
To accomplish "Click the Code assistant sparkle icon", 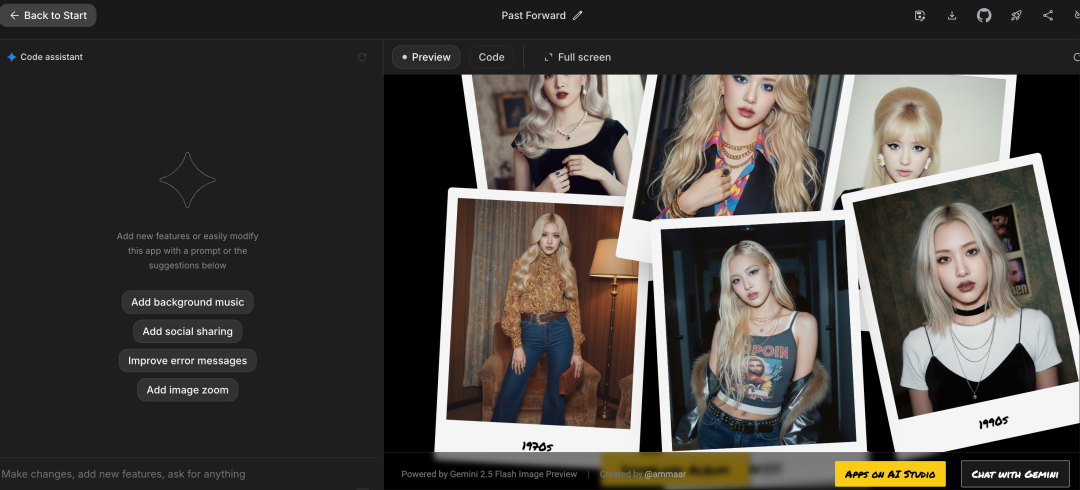I will point(12,57).
